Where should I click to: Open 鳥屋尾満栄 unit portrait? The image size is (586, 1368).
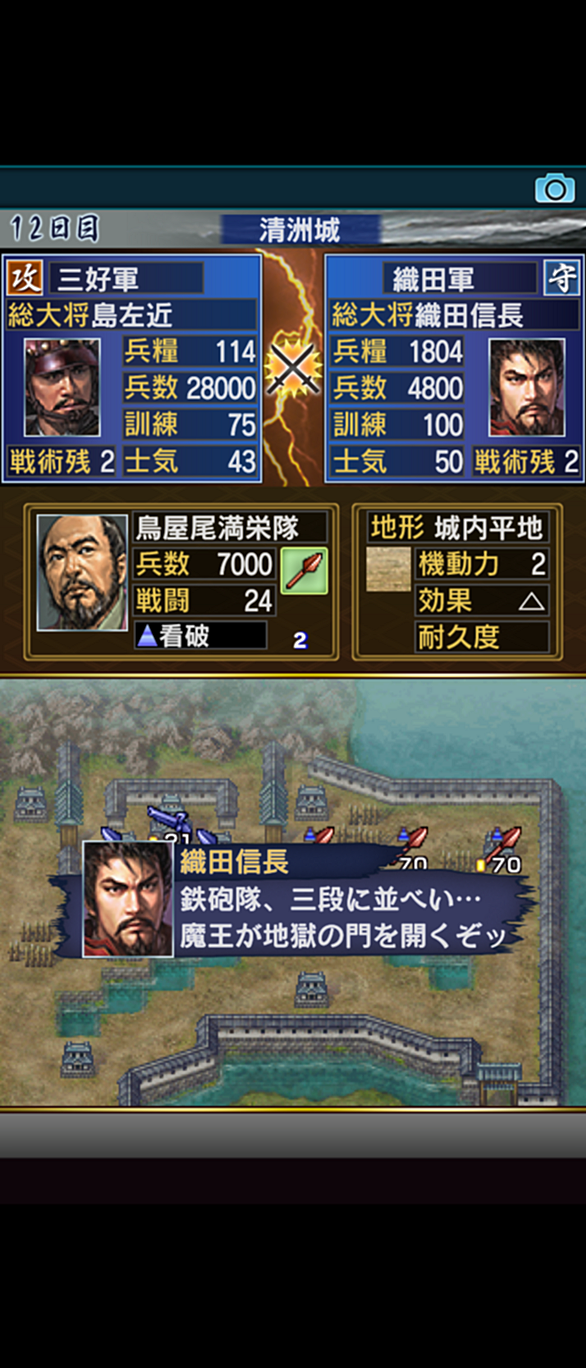pyautogui.click(x=82, y=573)
